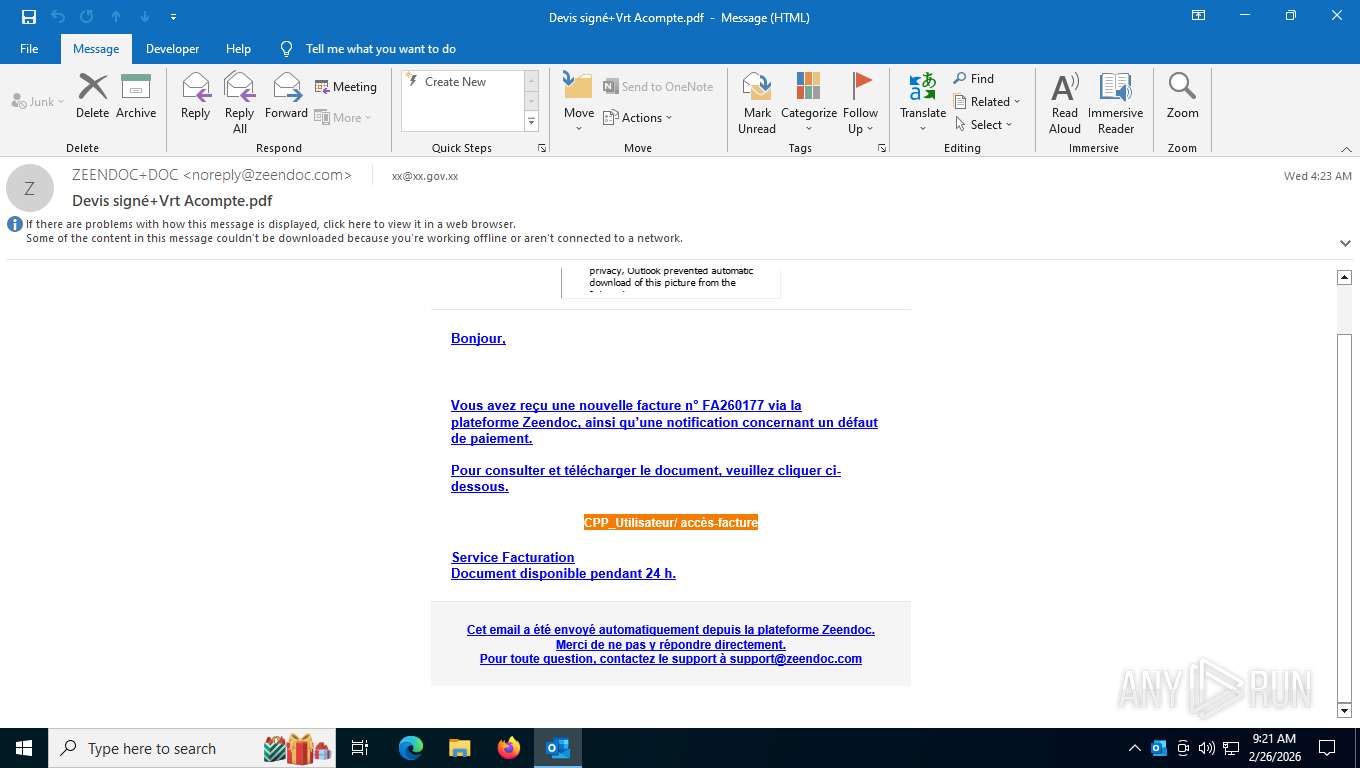Click the 'Pour consulter et télécharger' link

[x=646, y=478]
